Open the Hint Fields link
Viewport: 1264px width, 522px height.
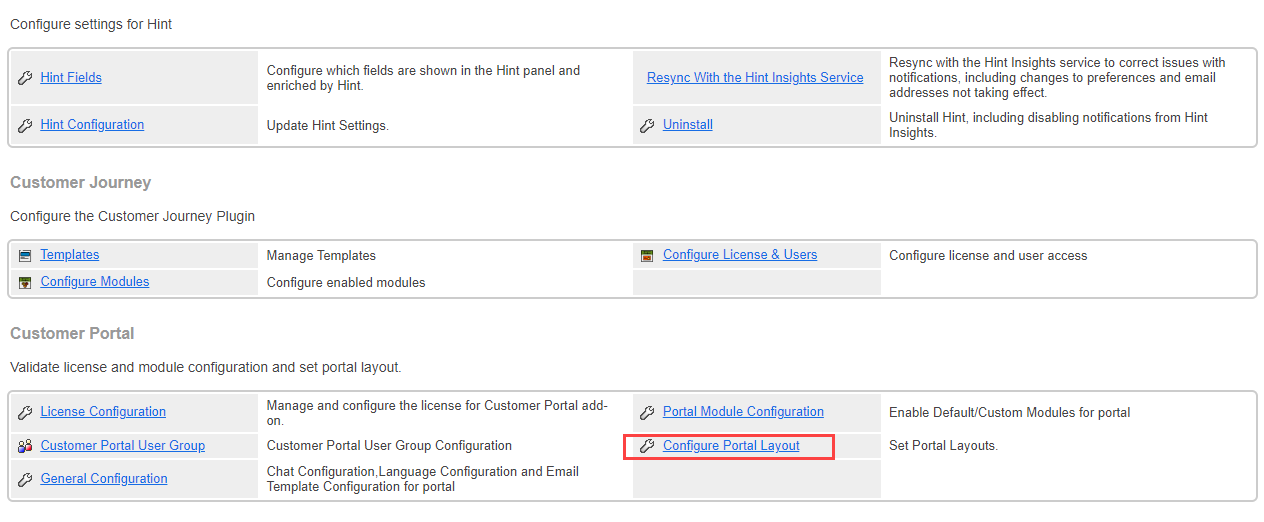(71, 78)
